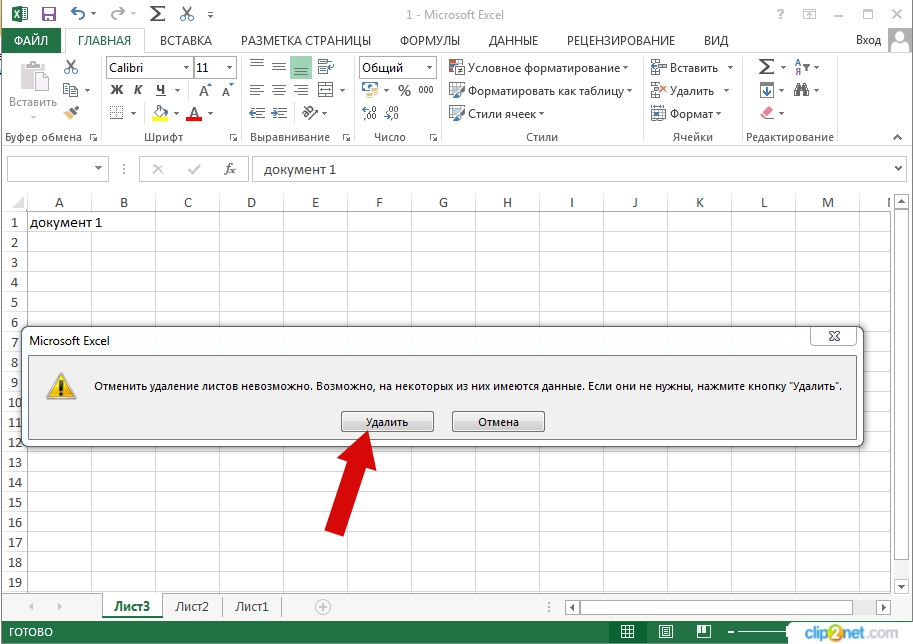Click the cell borders icon
The image size is (913, 644).
point(116,113)
